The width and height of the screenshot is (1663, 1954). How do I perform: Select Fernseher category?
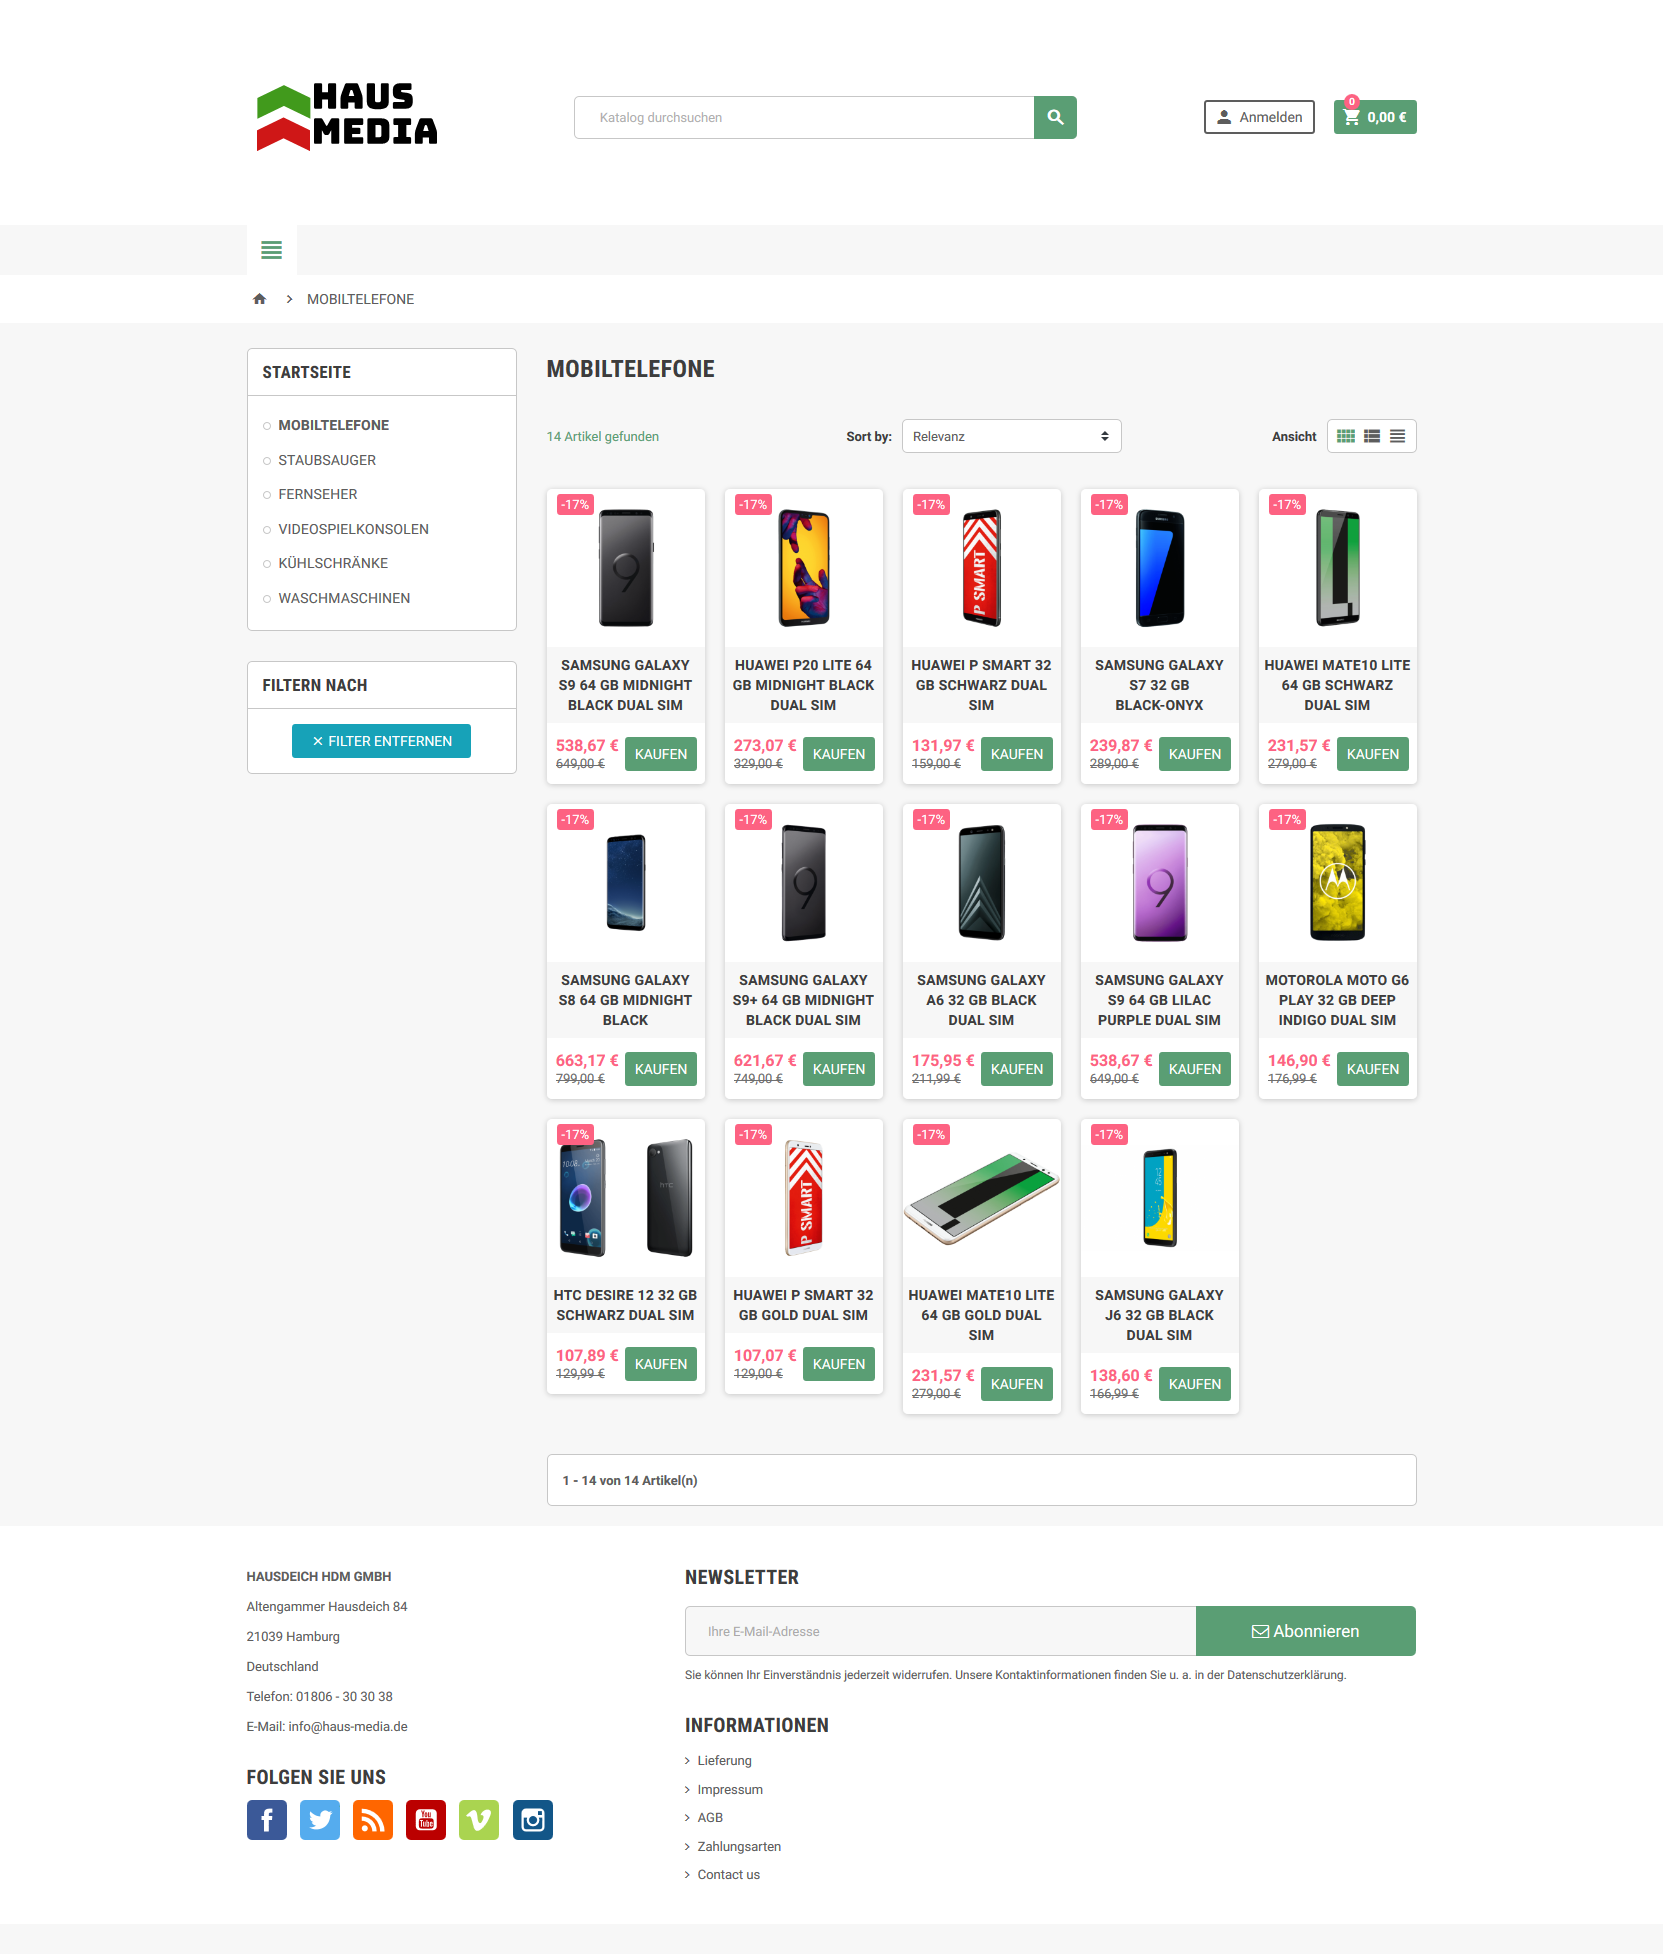pos(317,494)
